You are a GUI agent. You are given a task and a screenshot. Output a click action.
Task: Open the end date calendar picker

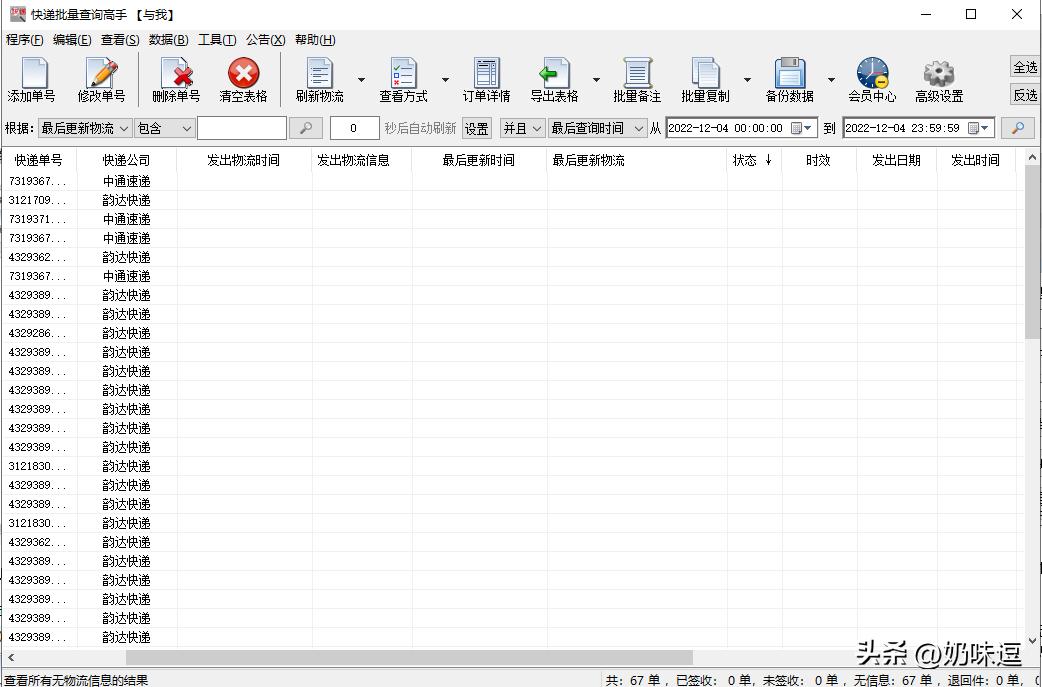coord(978,128)
